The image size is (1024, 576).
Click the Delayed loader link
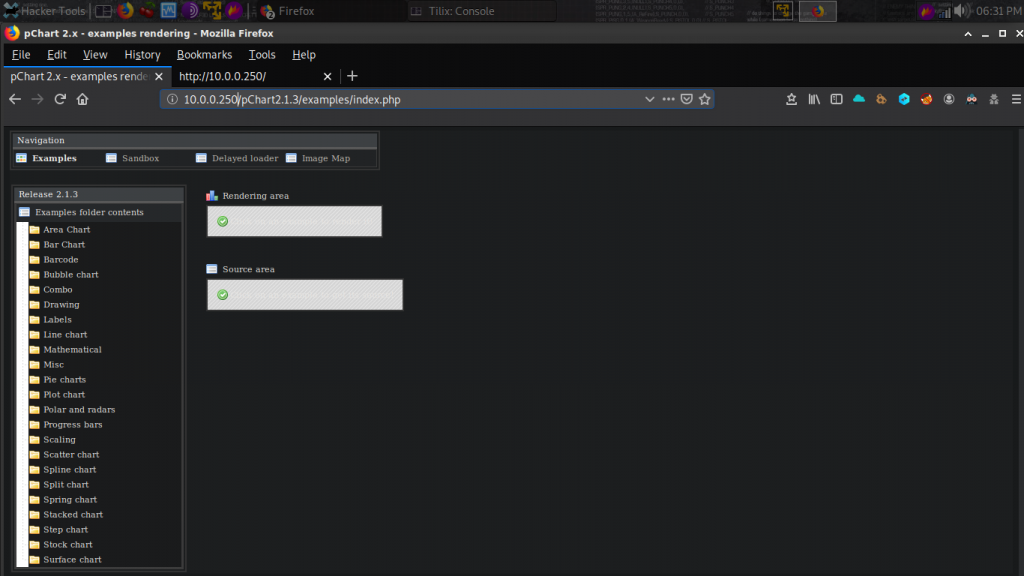click(x=243, y=158)
